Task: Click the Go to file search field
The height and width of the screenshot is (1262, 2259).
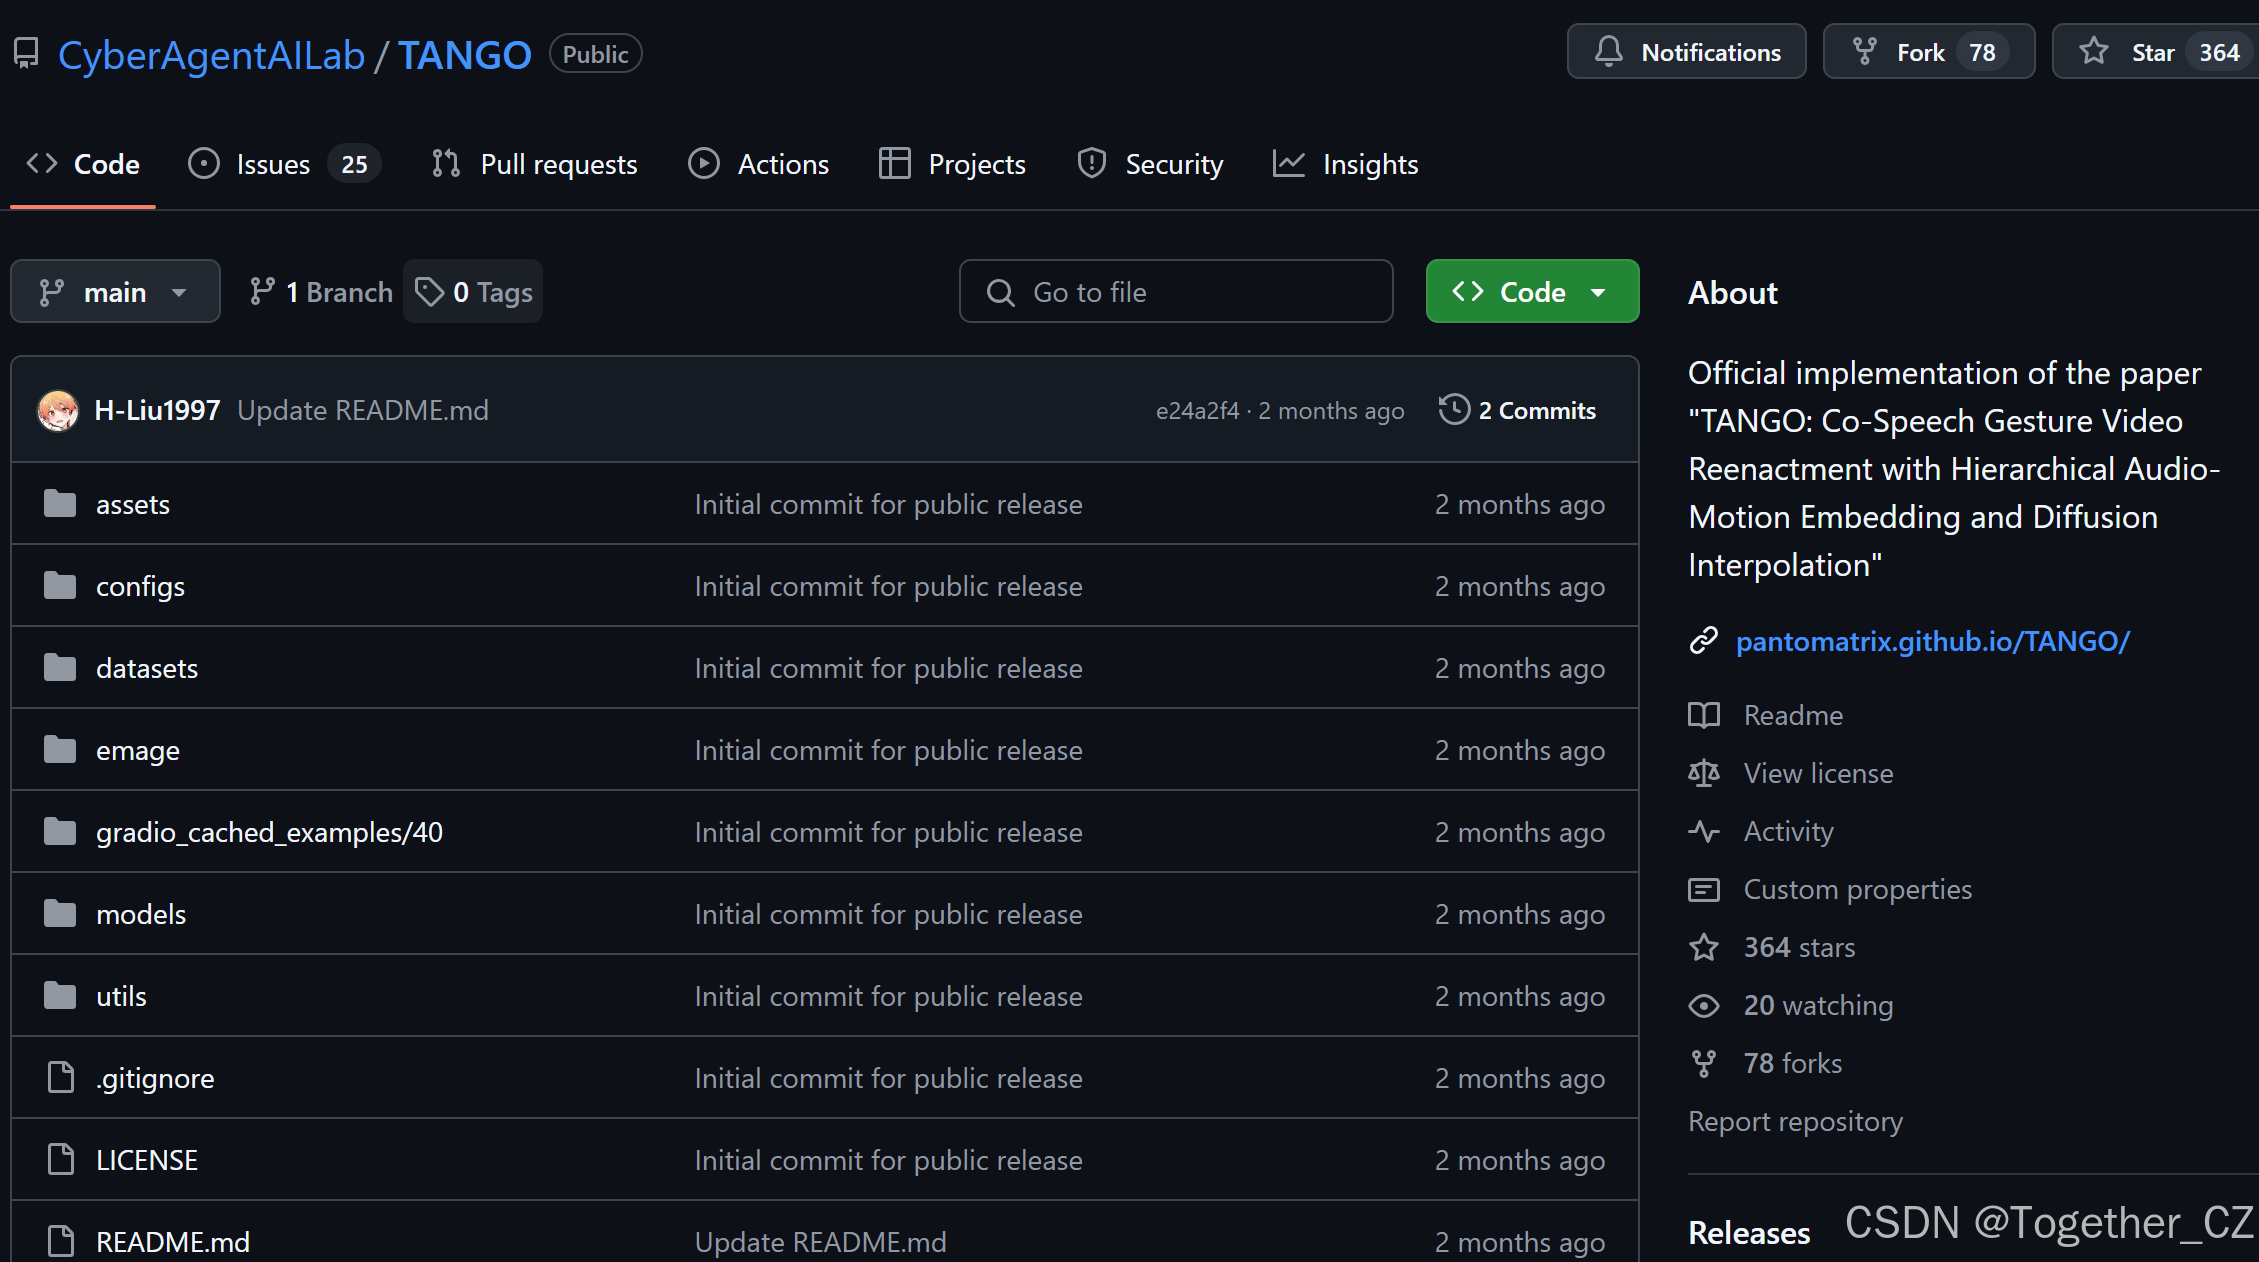Action: coord(1176,291)
